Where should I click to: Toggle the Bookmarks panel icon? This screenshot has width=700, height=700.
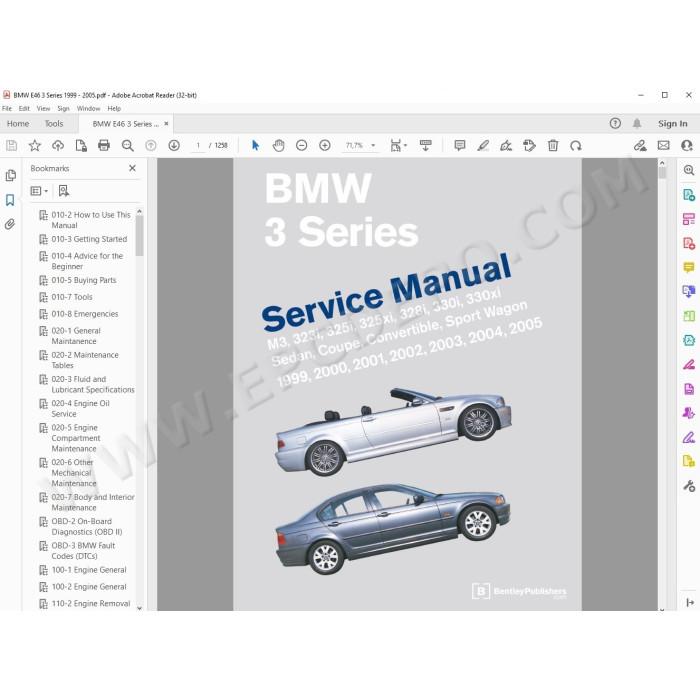click(10, 200)
